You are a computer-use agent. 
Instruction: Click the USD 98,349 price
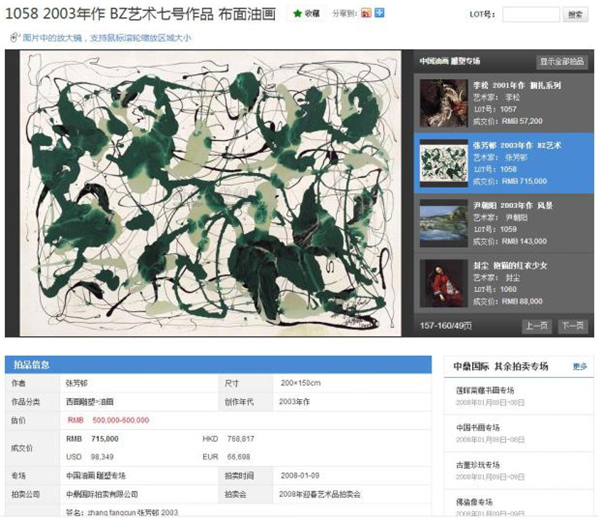[x=90, y=457]
